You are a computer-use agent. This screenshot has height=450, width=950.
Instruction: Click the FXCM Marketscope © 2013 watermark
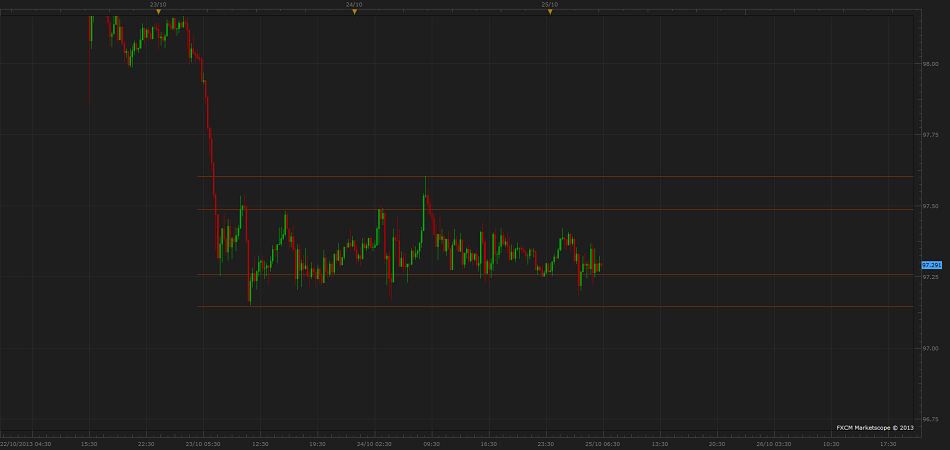pos(875,428)
